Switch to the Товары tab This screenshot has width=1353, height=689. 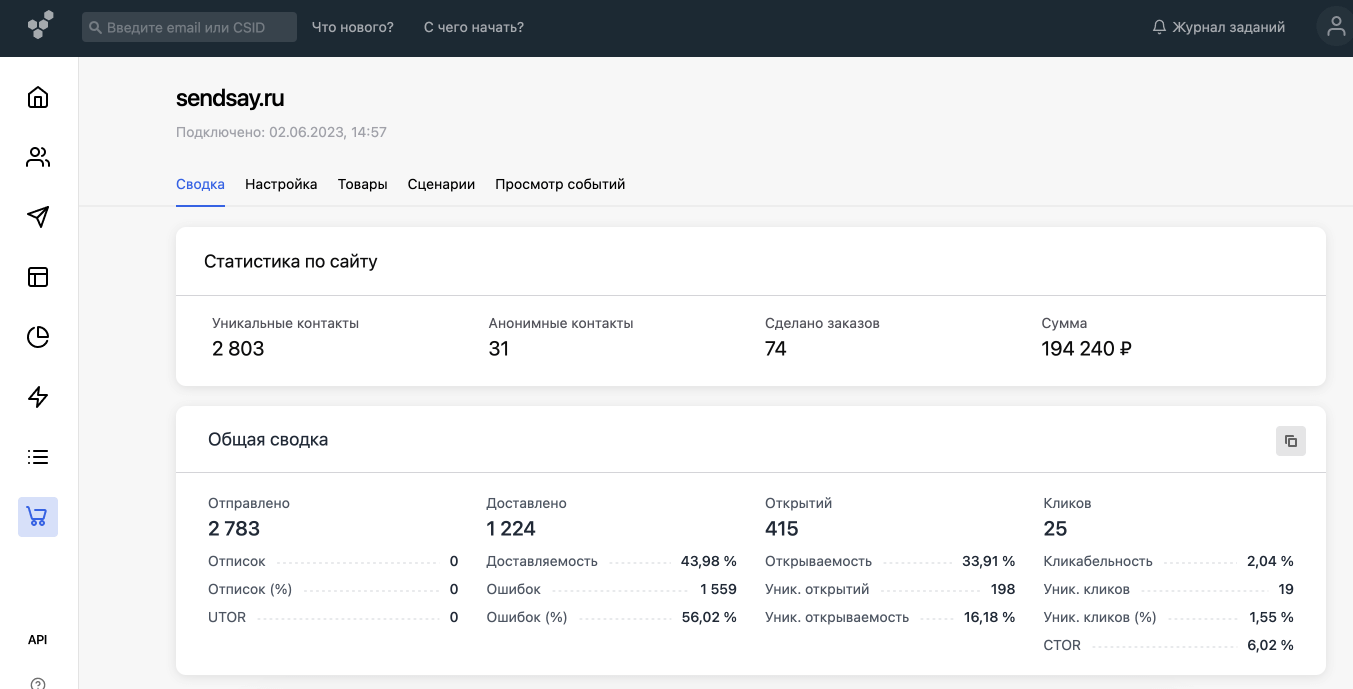(362, 184)
